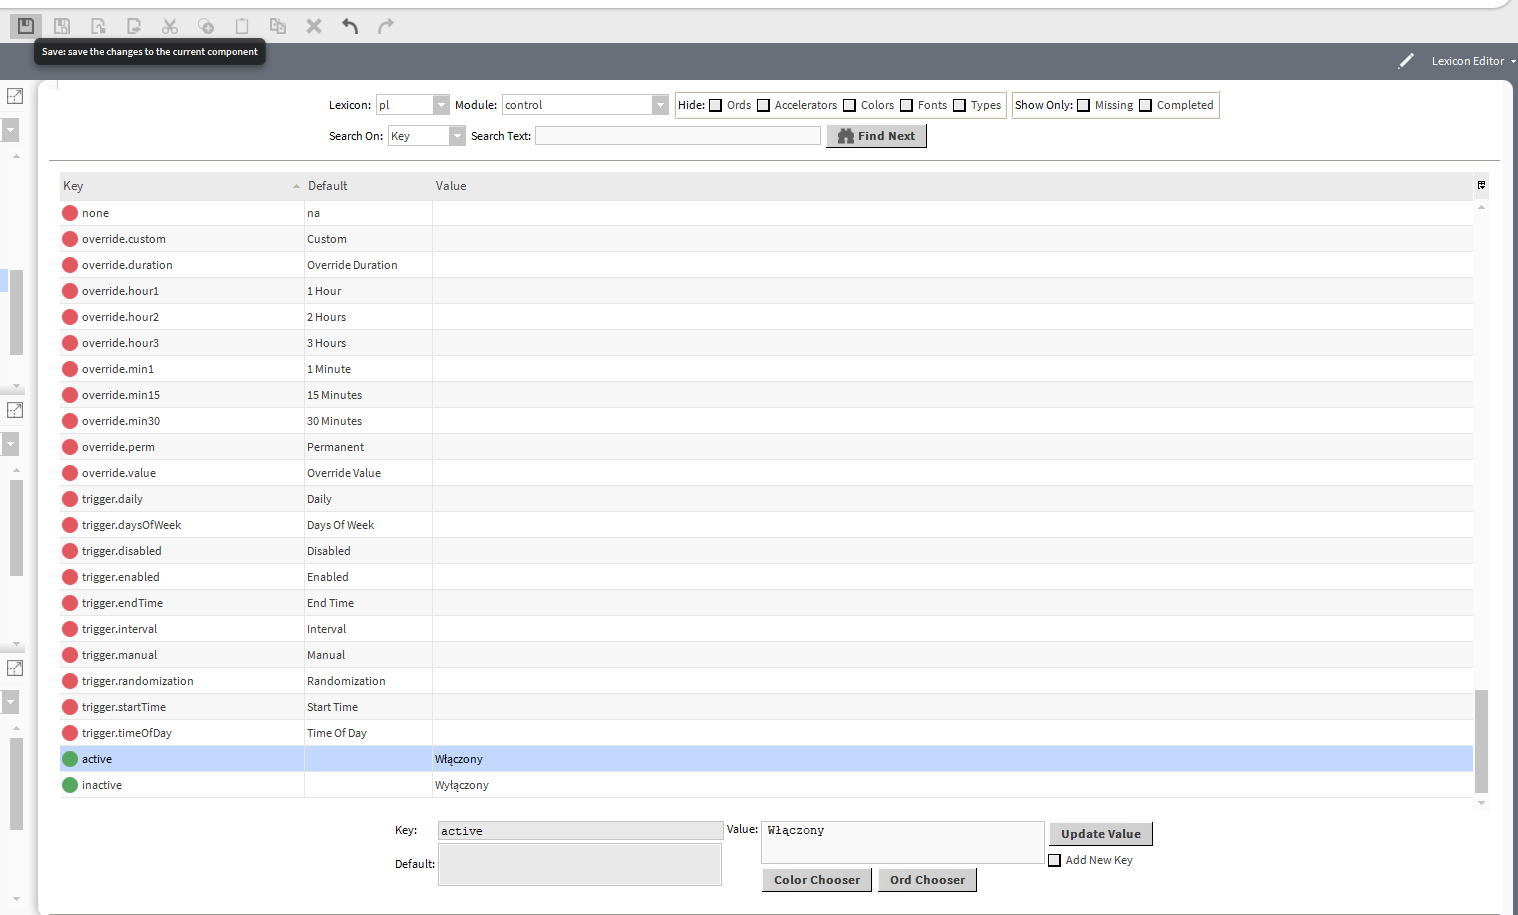Click the Paste clipboard icon

pyautogui.click(x=242, y=26)
